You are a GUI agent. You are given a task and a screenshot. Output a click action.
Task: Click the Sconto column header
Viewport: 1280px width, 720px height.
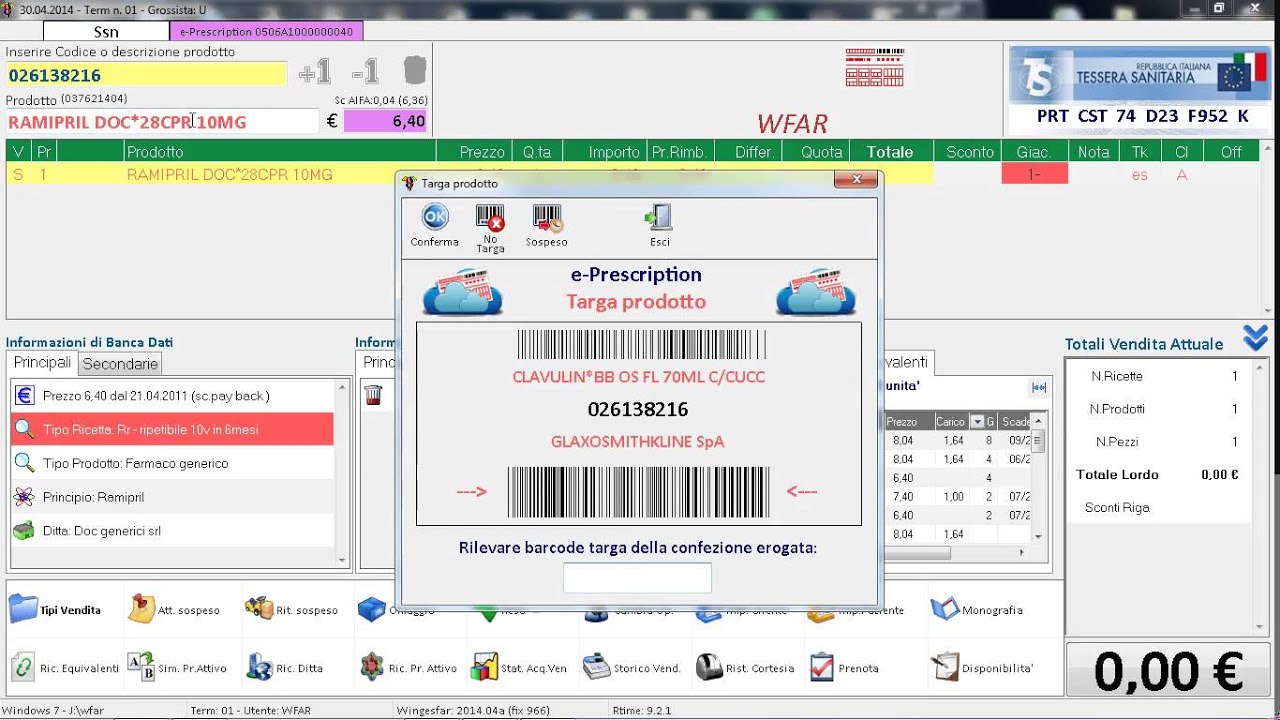tap(970, 152)
